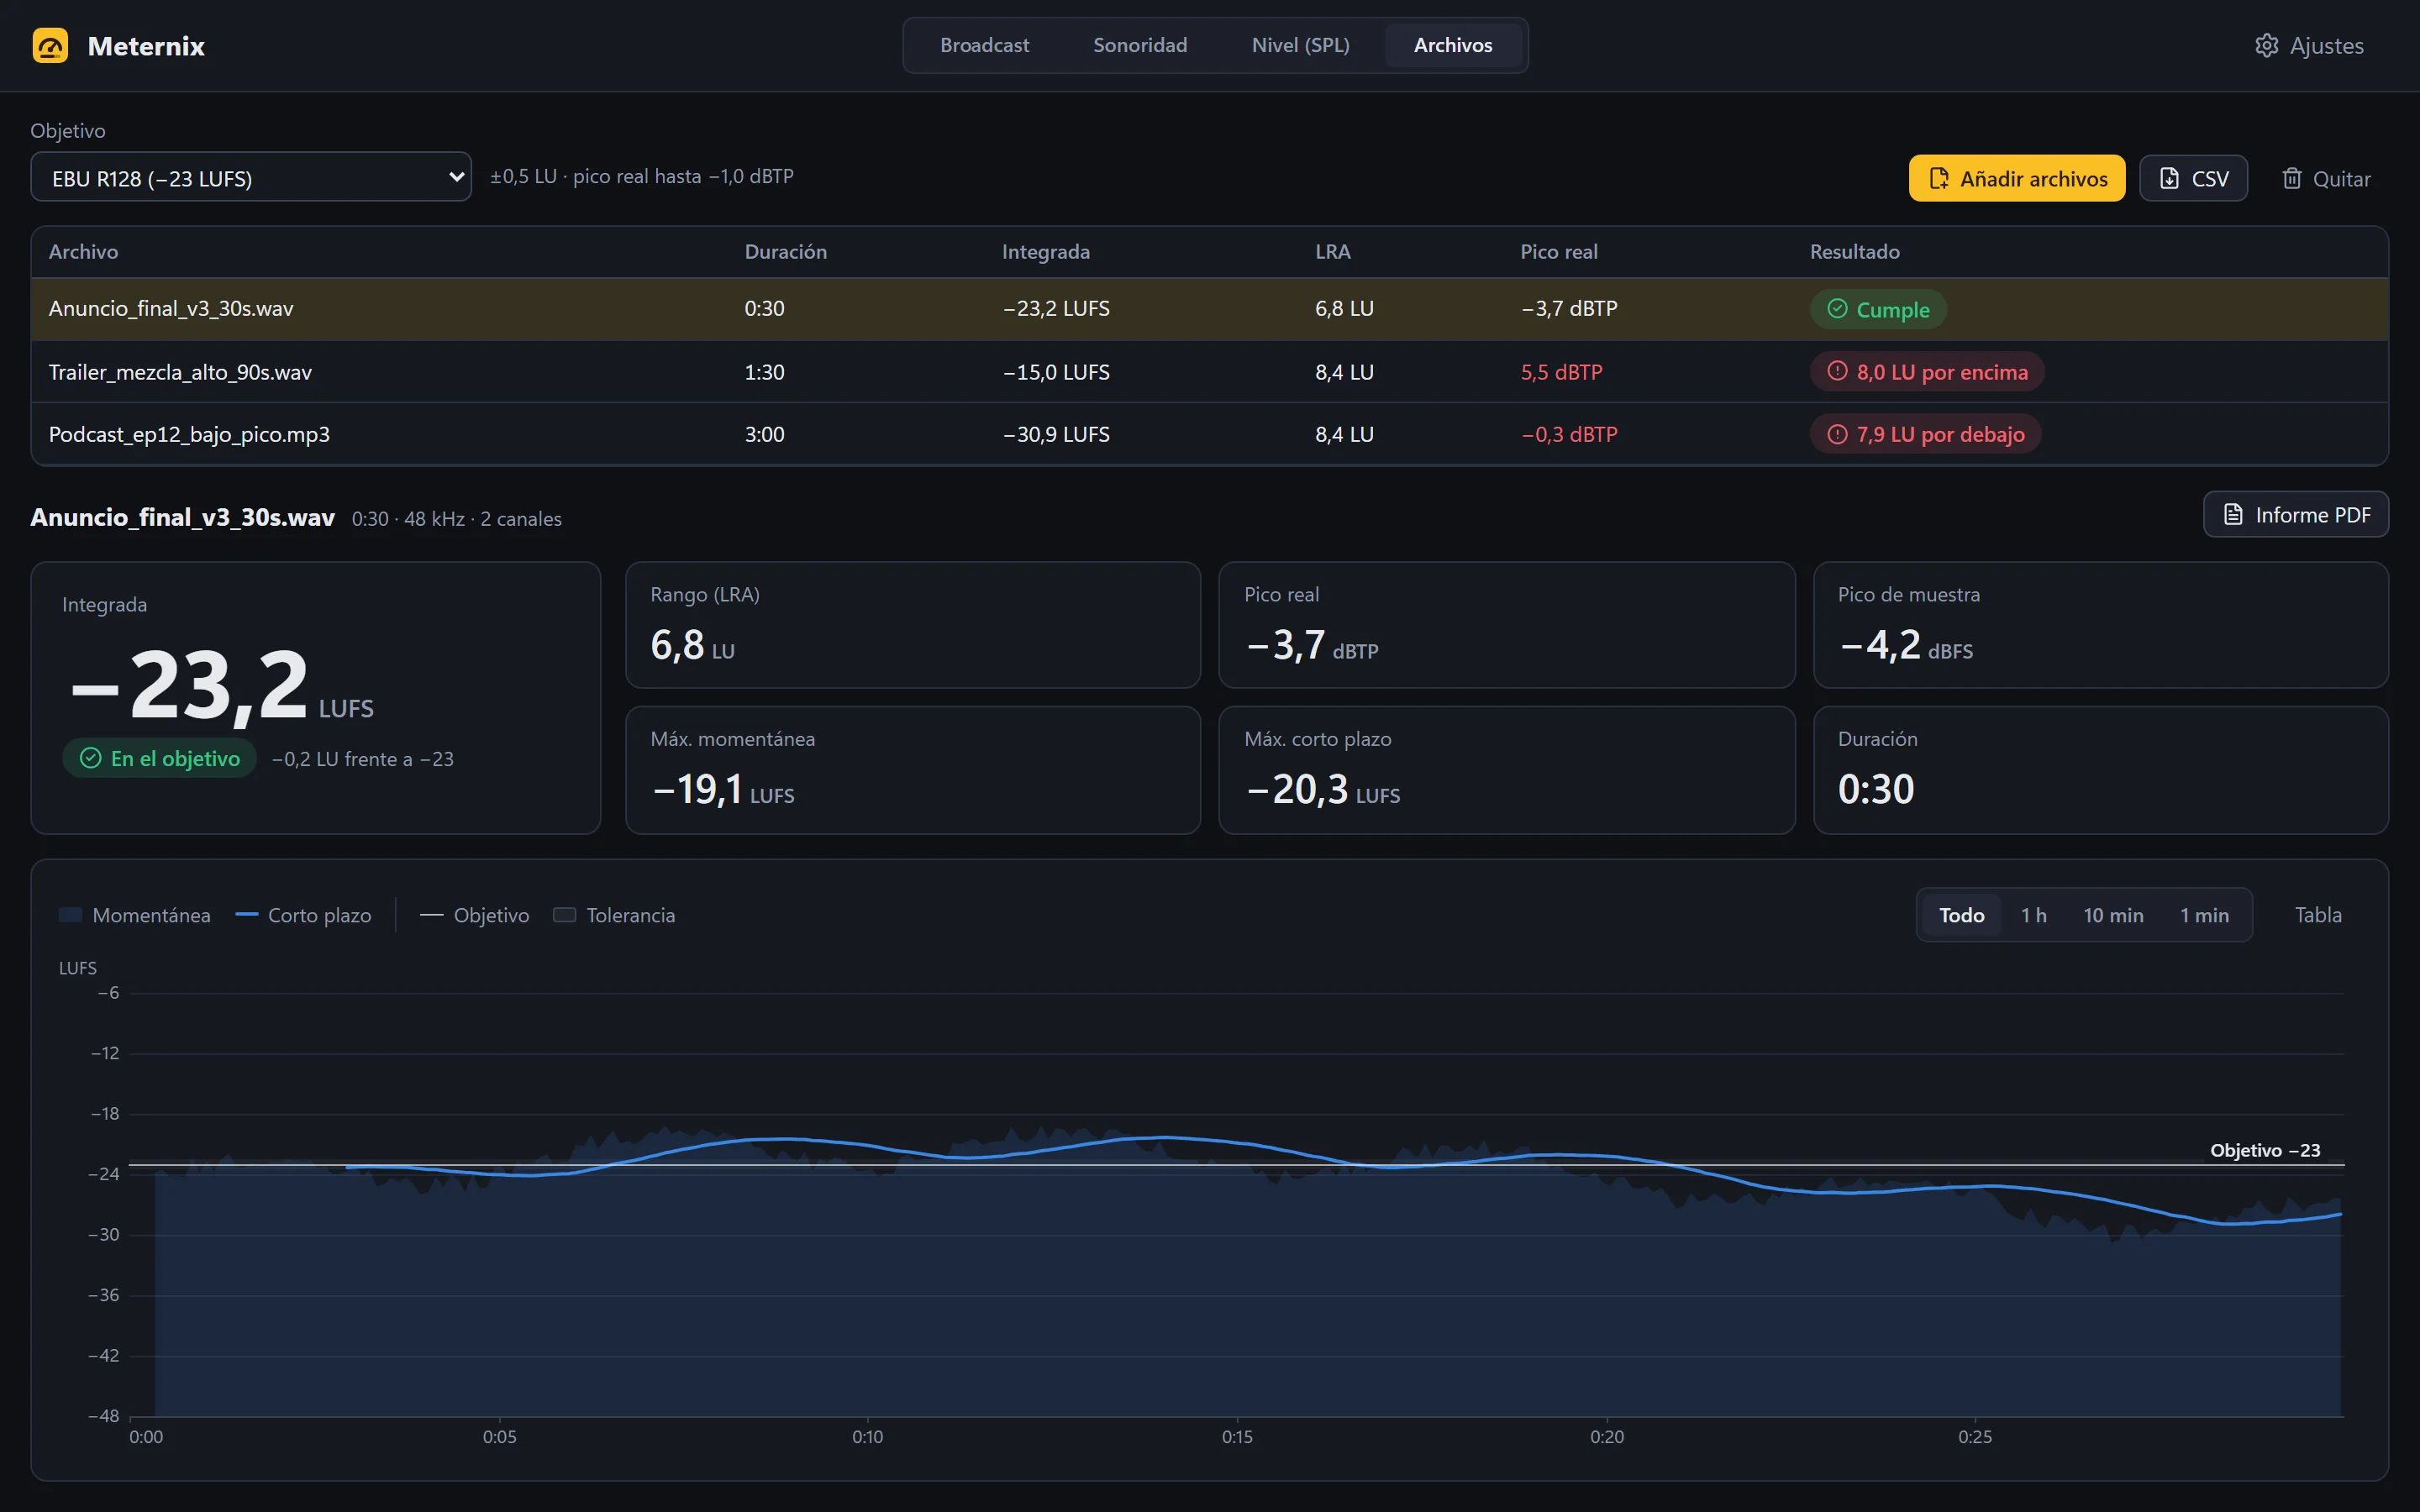Screen dimensions: 2420x1512
Task: Click the 0:15 time axis label
Action: [1237, 1437]
